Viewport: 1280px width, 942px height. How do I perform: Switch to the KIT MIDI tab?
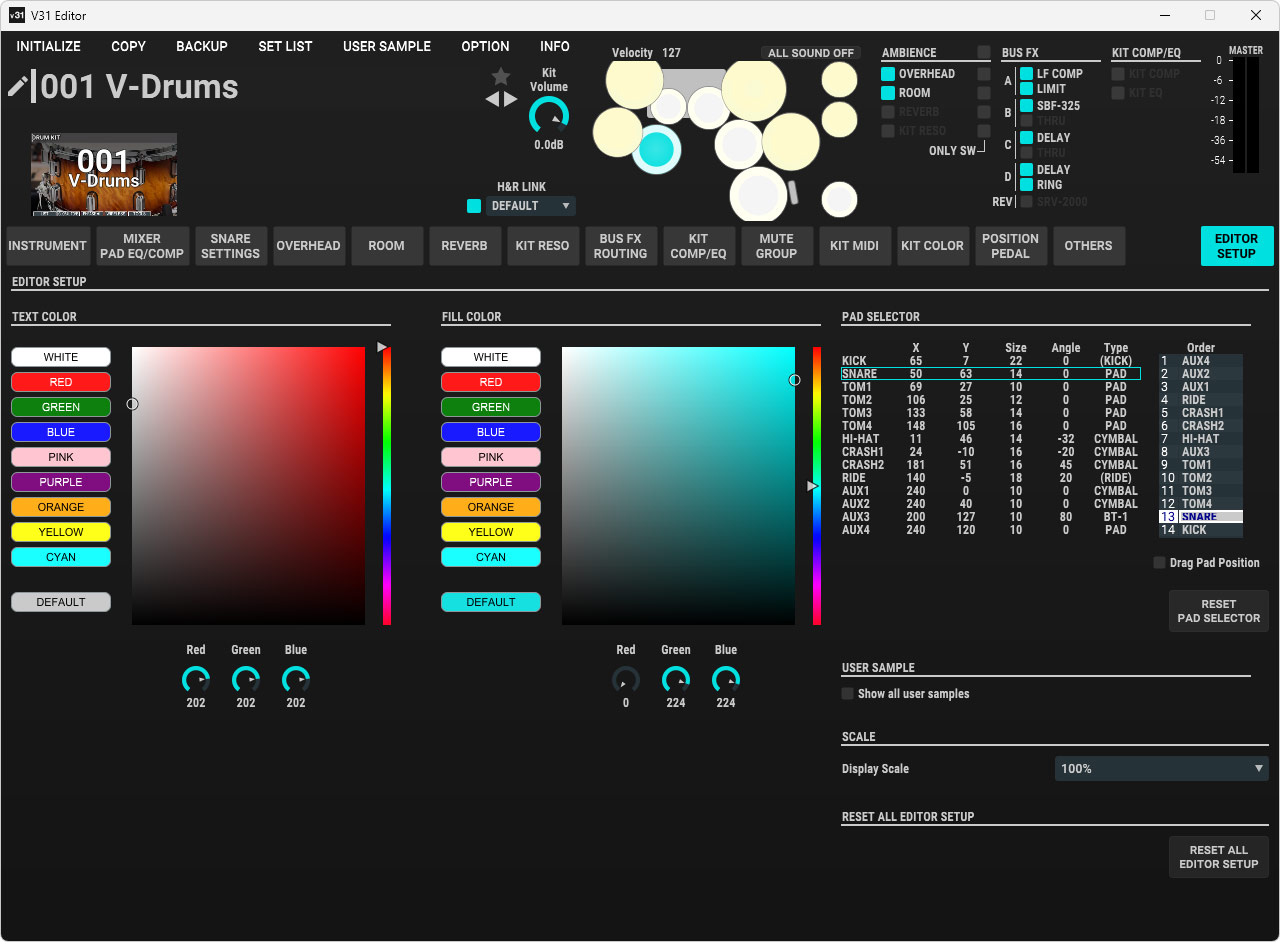coord(853,246)
